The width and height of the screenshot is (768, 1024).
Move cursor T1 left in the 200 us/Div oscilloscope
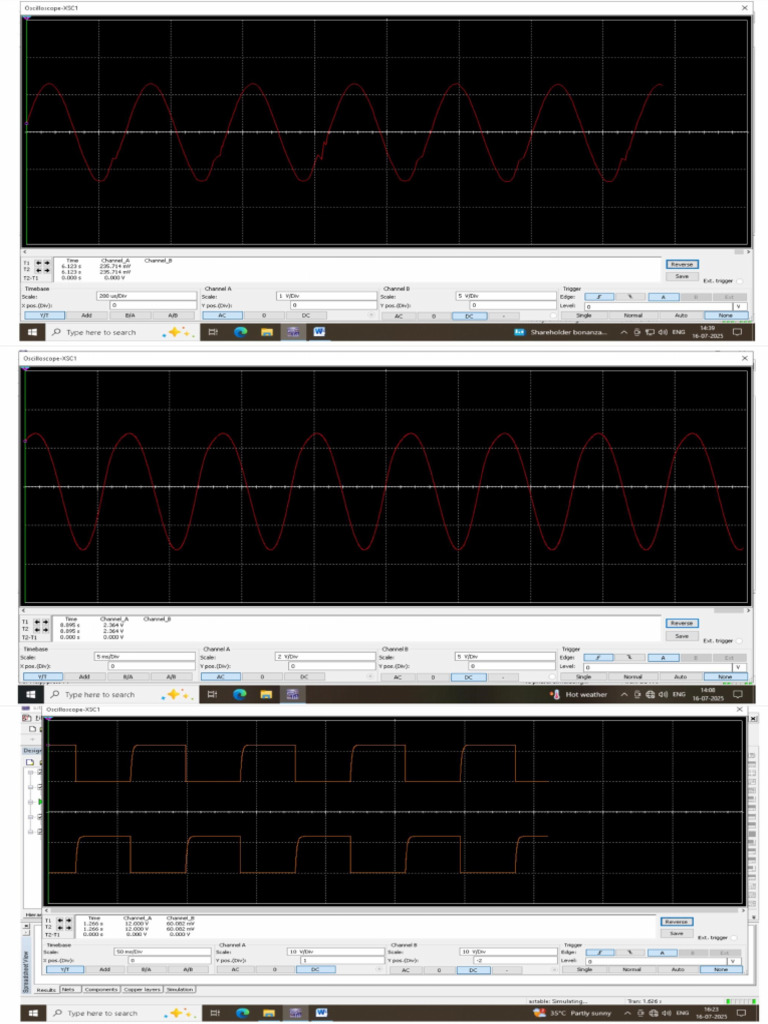pyautogui.click(x=38, y=263)
